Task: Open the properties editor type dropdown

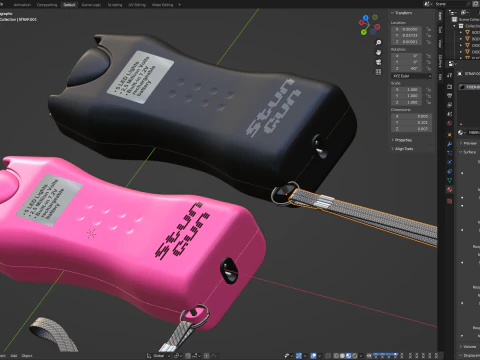Action: (452, 63)
